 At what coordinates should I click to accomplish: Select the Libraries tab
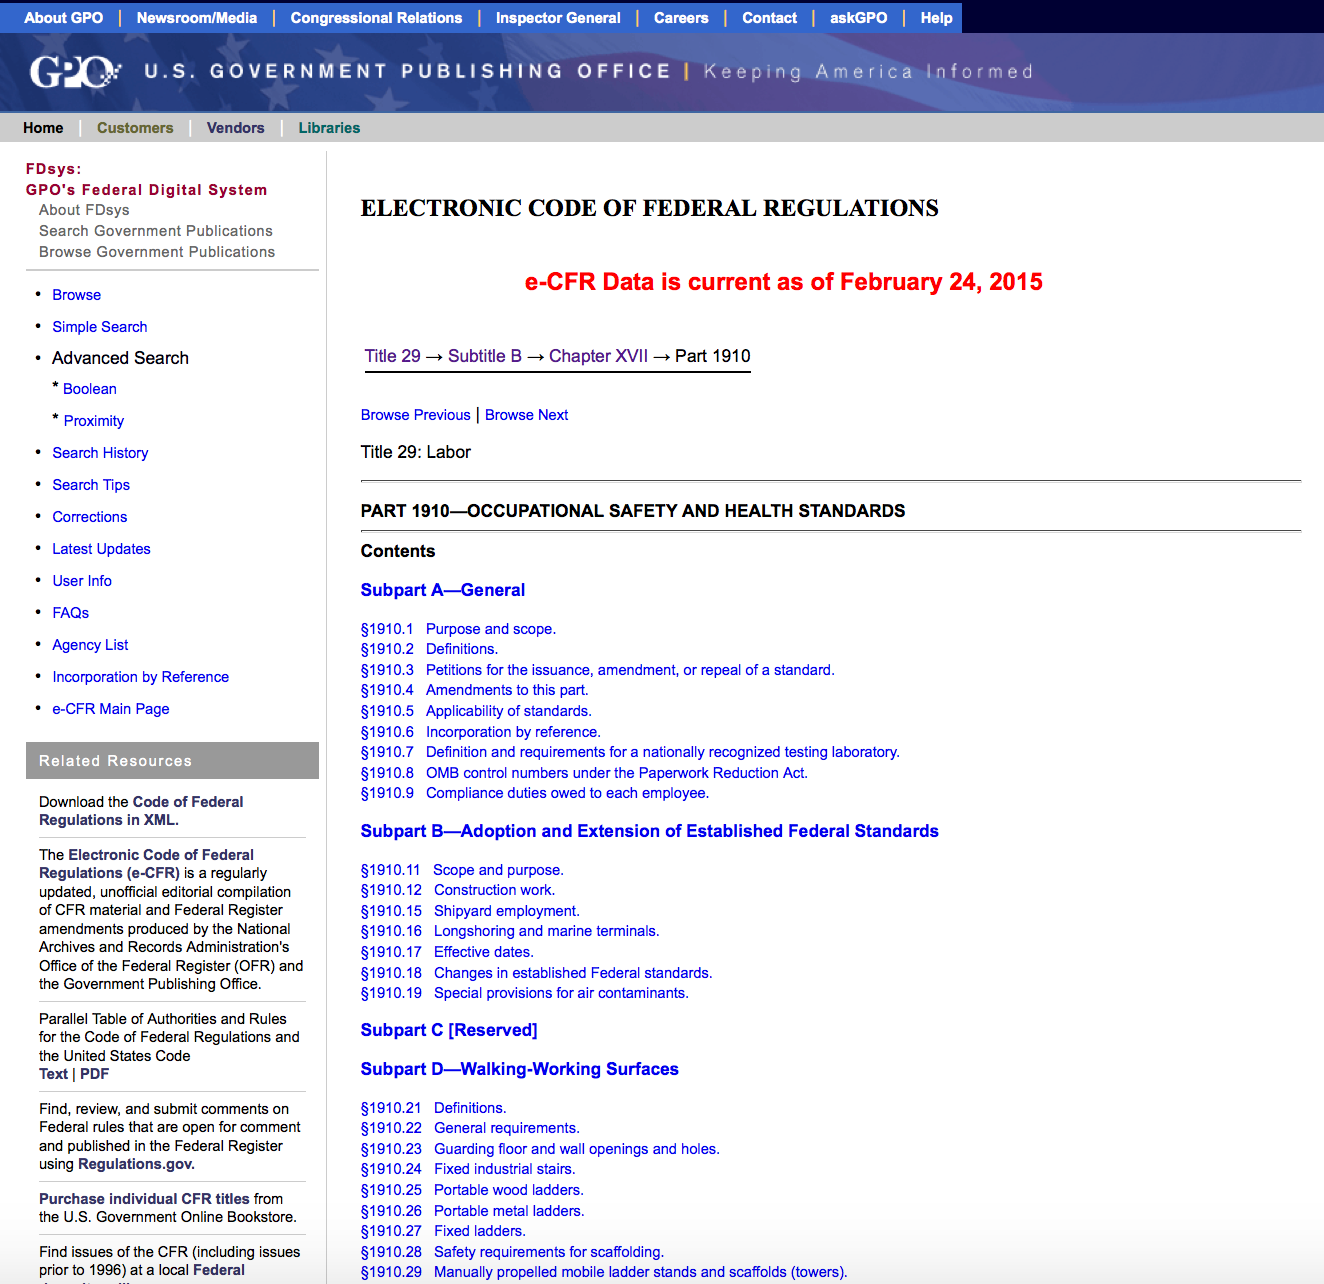pos(329,128)
